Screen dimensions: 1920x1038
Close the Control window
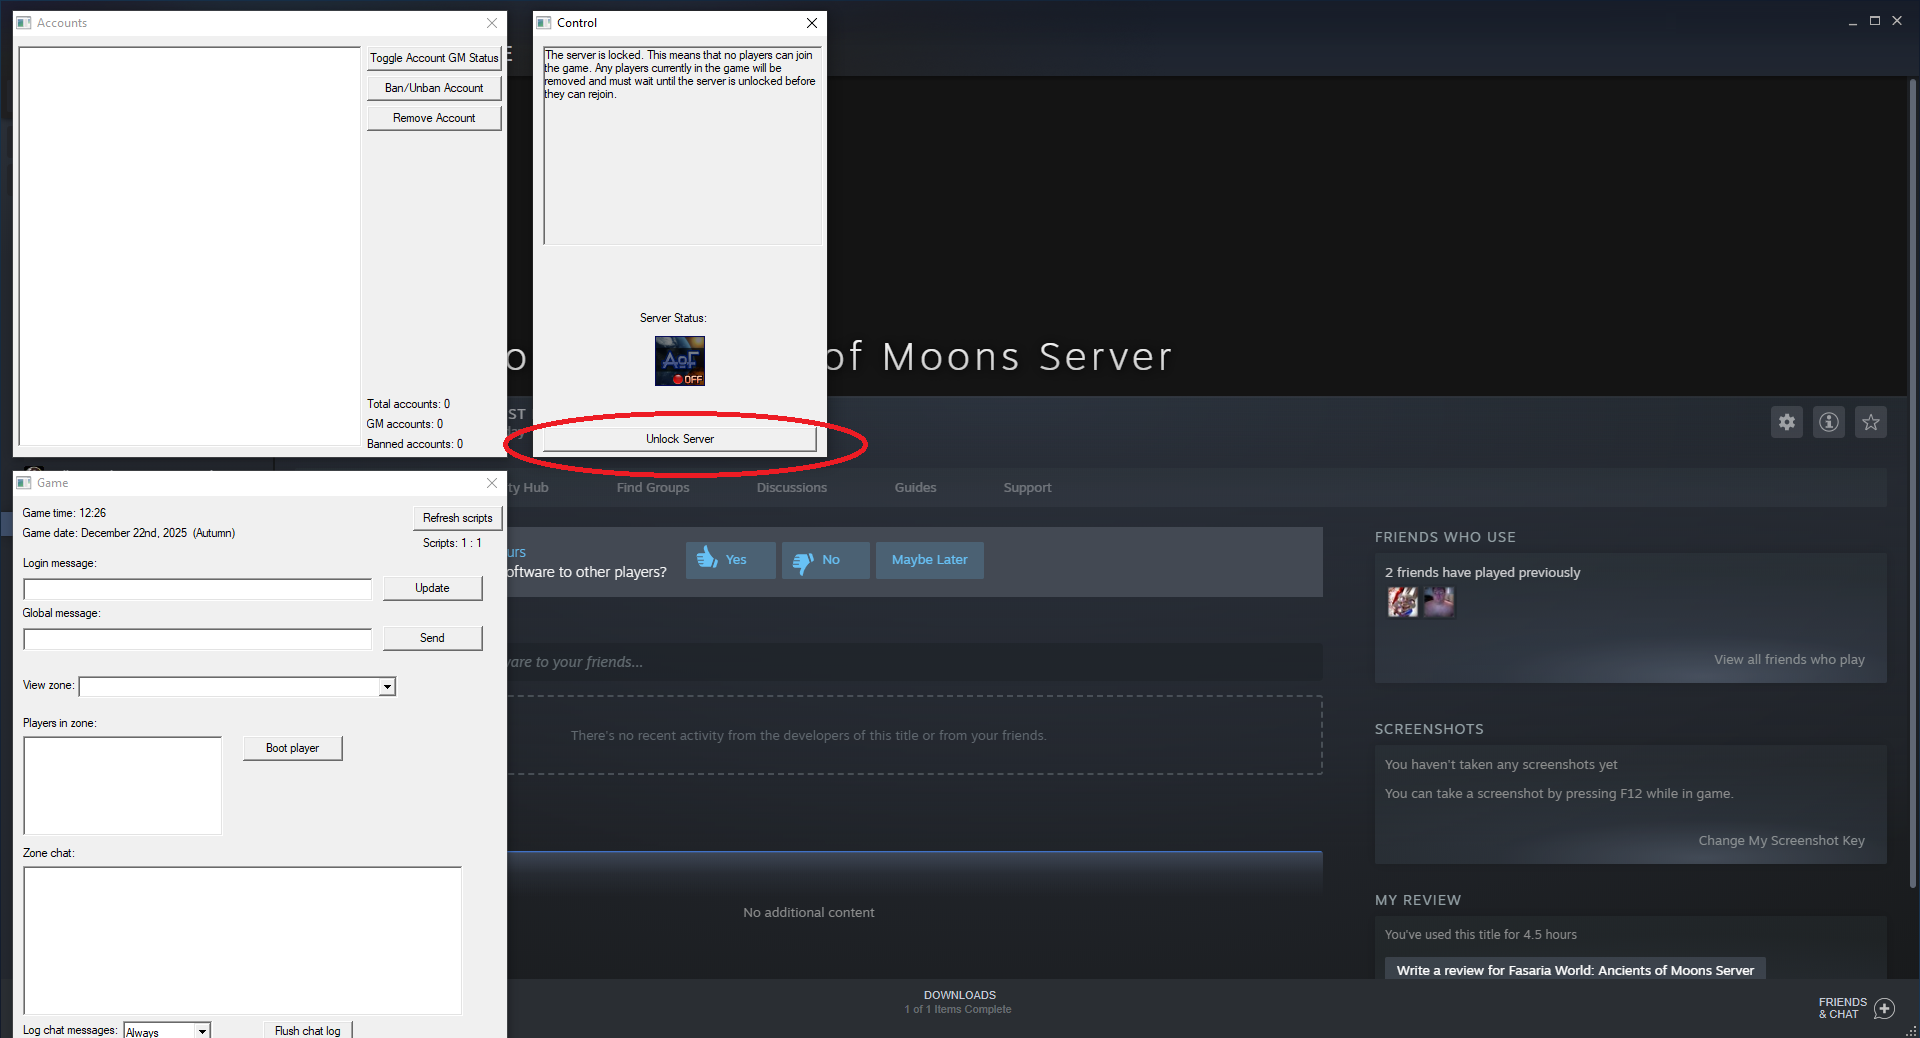pos(812,23)
